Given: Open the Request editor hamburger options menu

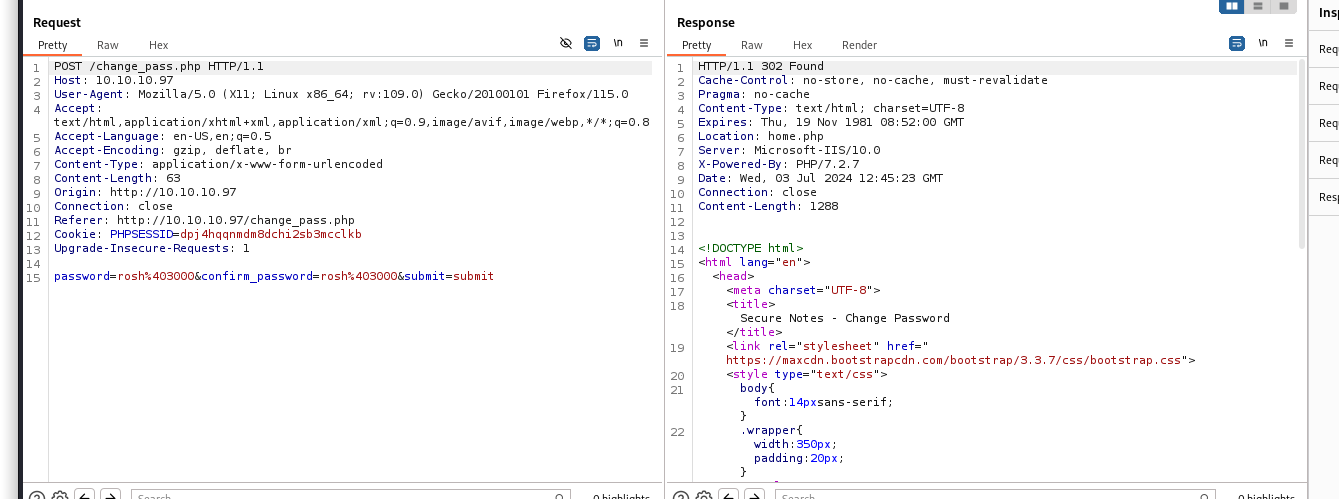Looking at the screenshot, I should [644, 44].
